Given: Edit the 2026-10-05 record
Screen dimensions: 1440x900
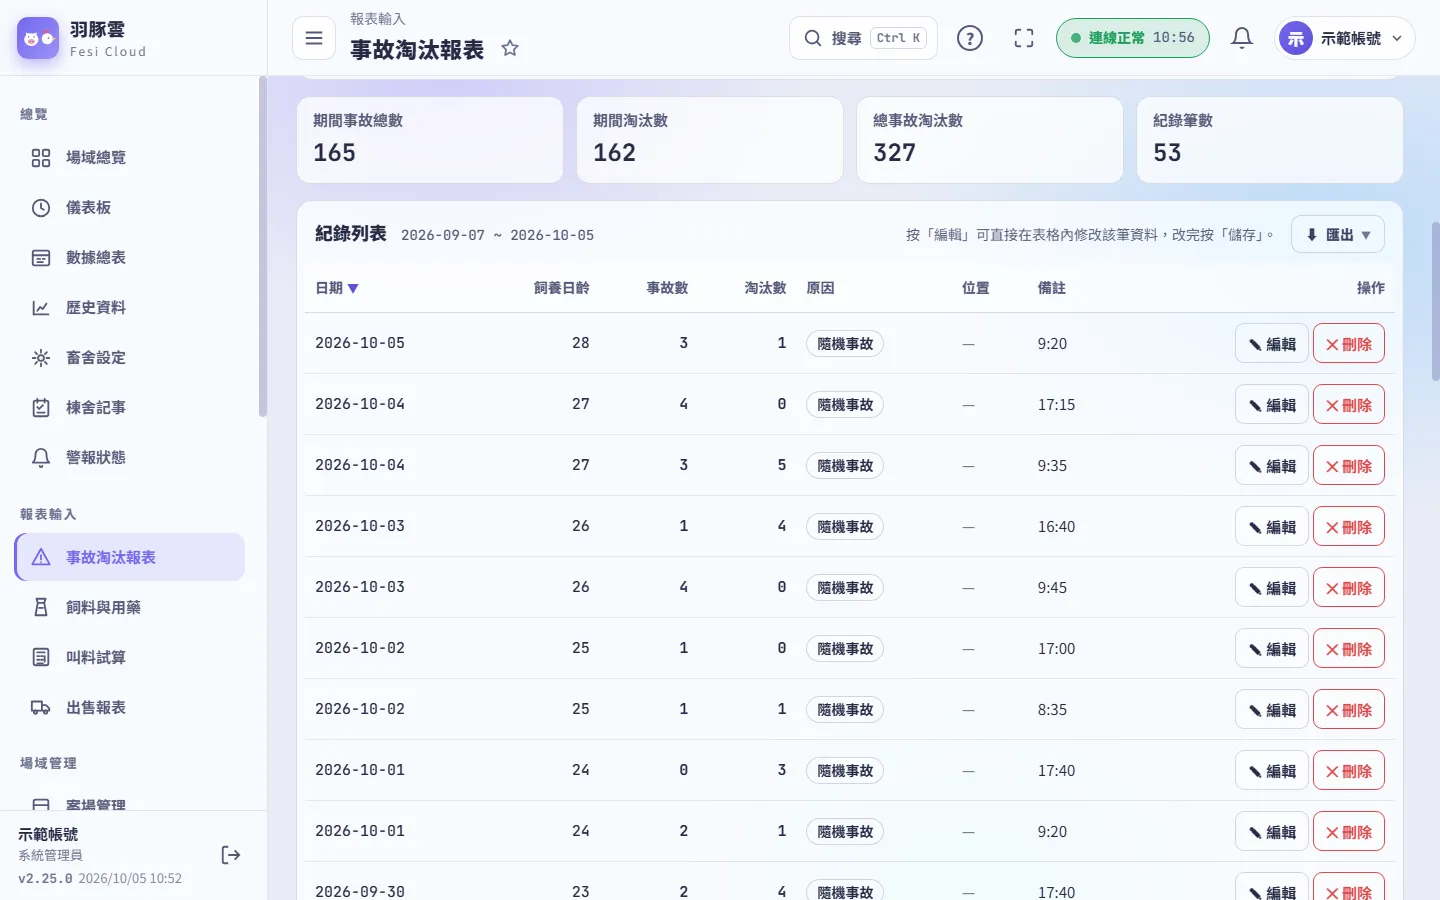Looking at the screenshot, I should point(1272,344).
